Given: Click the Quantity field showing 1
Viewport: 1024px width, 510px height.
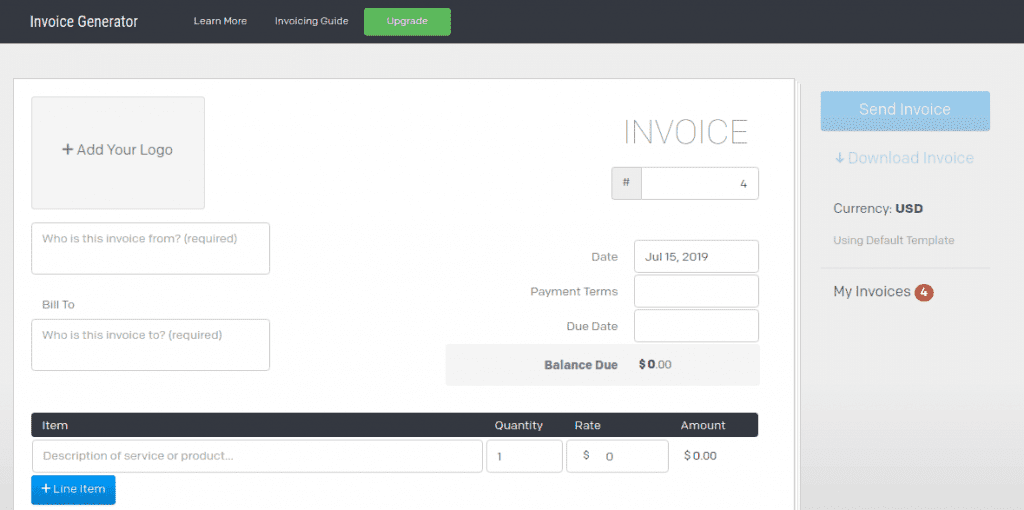Looking at the screenshot, I should (524, 456).
